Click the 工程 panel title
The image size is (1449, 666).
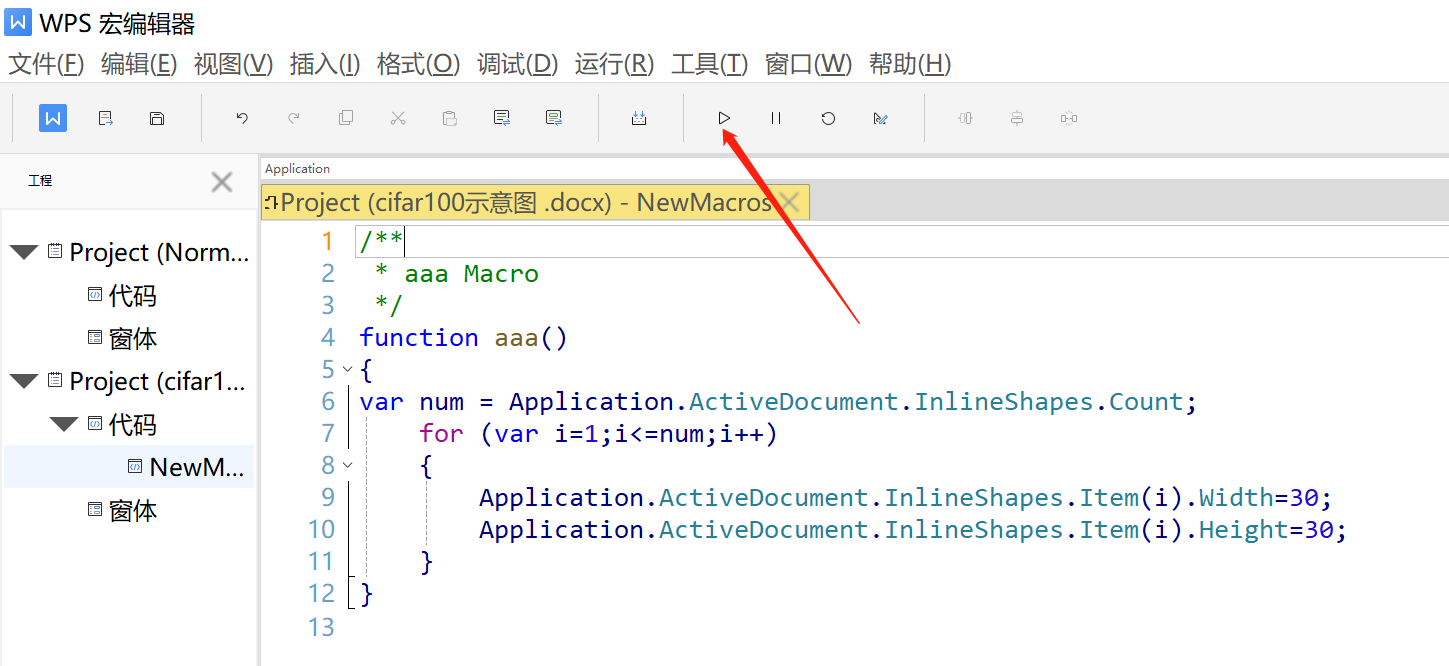coord(40,181)
